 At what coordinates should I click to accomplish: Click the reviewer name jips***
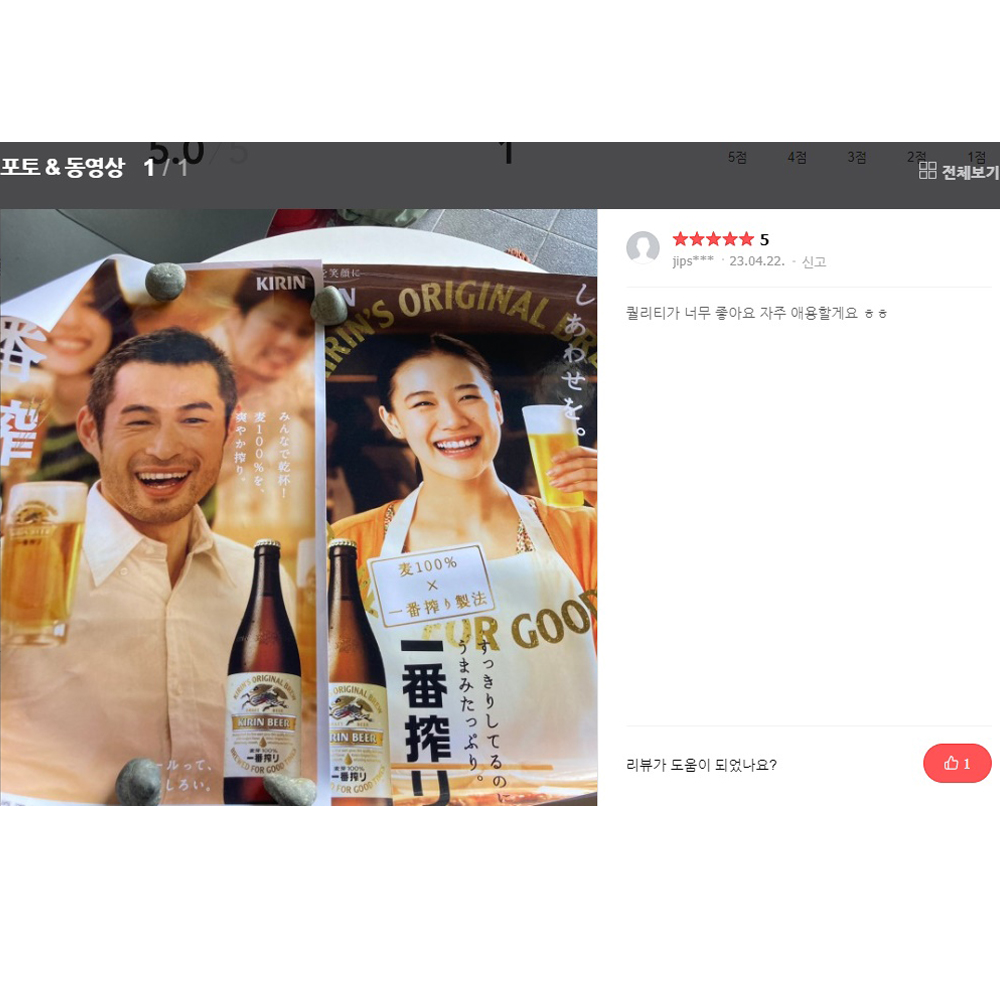coord(693,261)
